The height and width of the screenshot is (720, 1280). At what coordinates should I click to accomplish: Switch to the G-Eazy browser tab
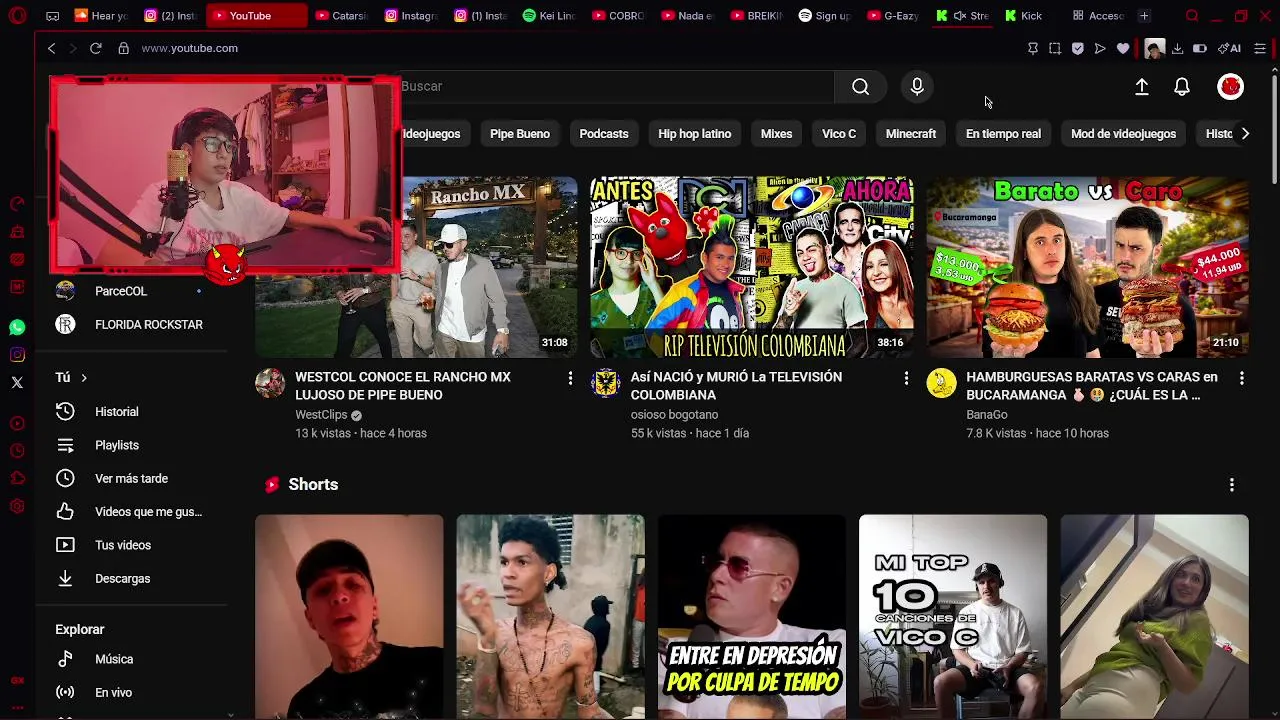(892, 16)
